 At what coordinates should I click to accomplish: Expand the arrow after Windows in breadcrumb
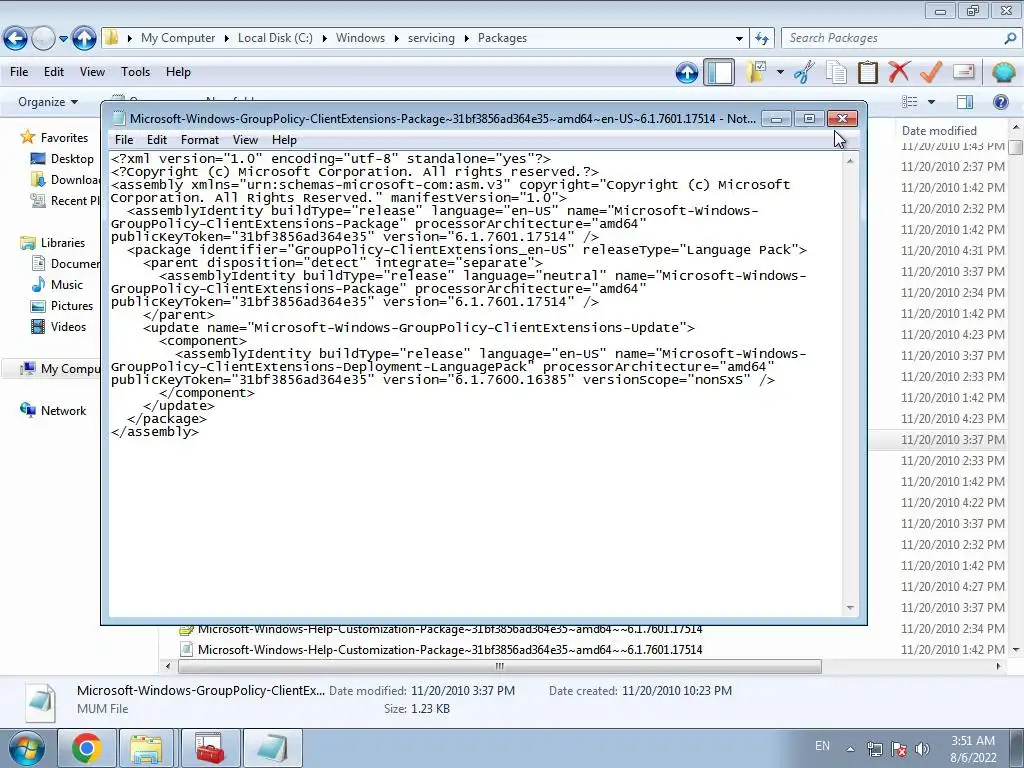[396, 39]
